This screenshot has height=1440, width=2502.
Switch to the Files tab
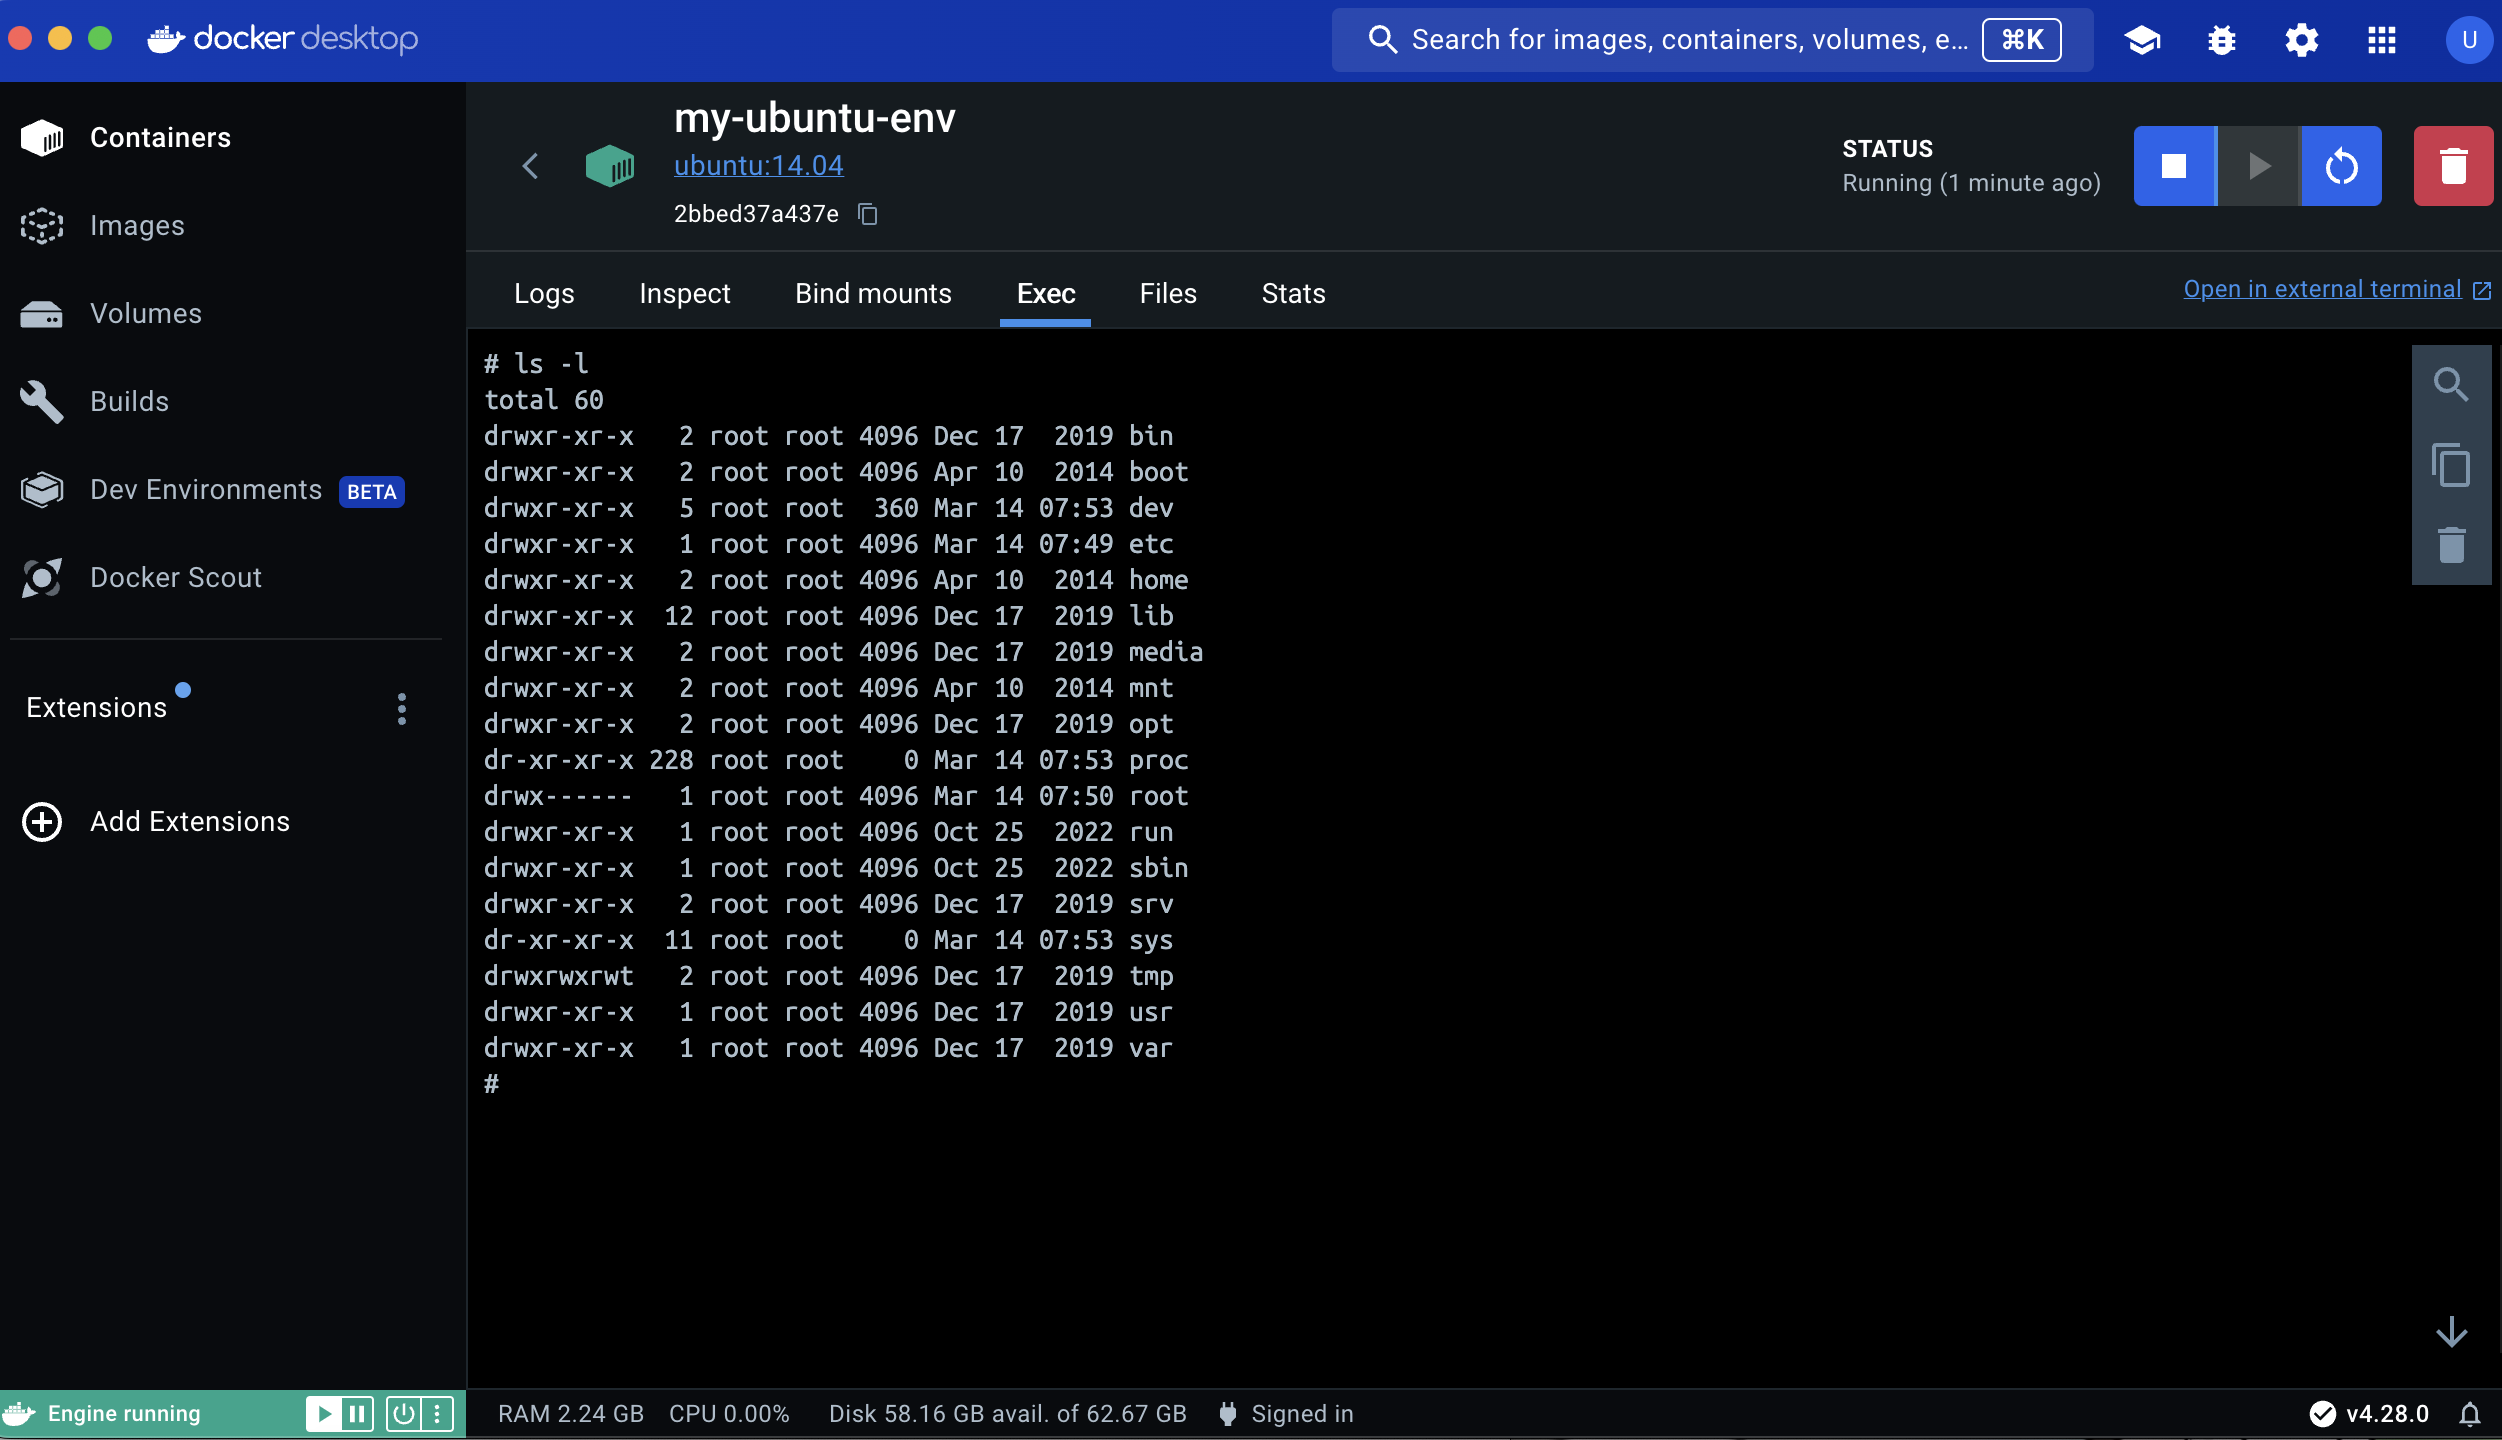[x=1167, y=293]
